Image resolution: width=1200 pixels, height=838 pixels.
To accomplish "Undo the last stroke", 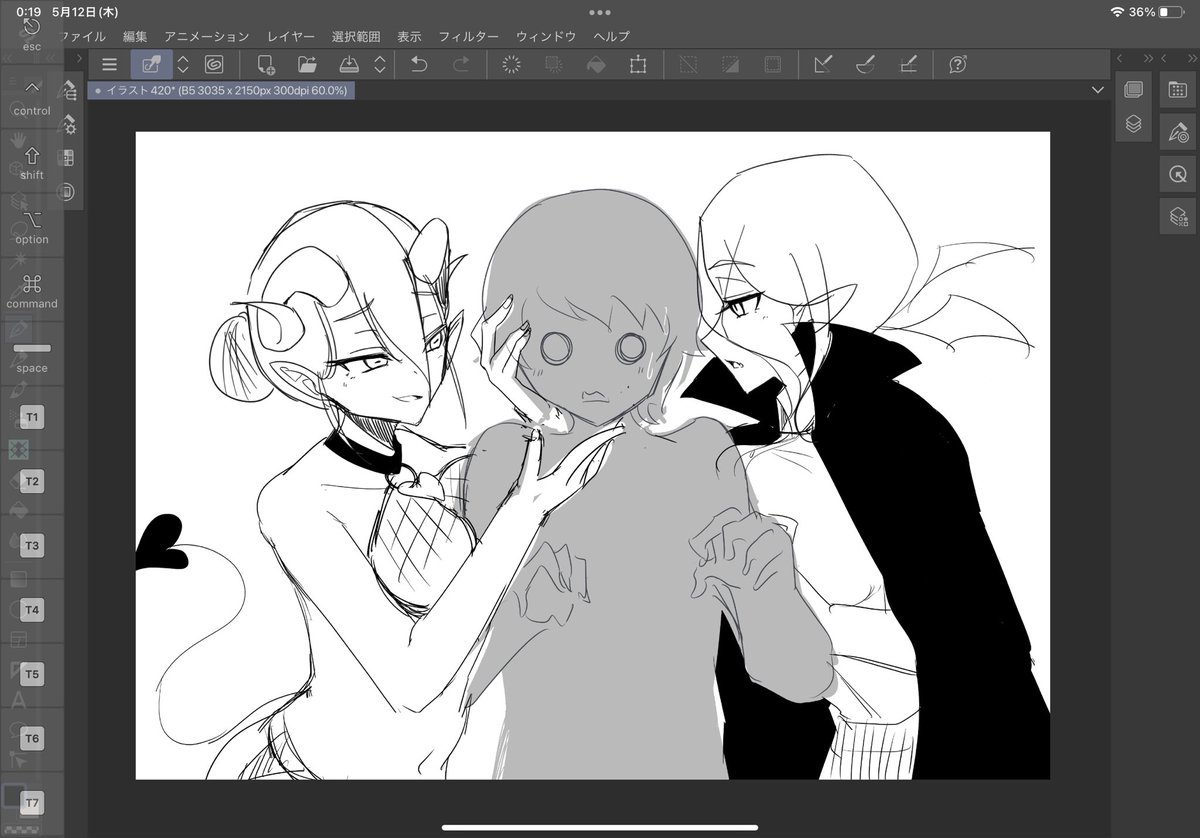I will tap(419, 65).
